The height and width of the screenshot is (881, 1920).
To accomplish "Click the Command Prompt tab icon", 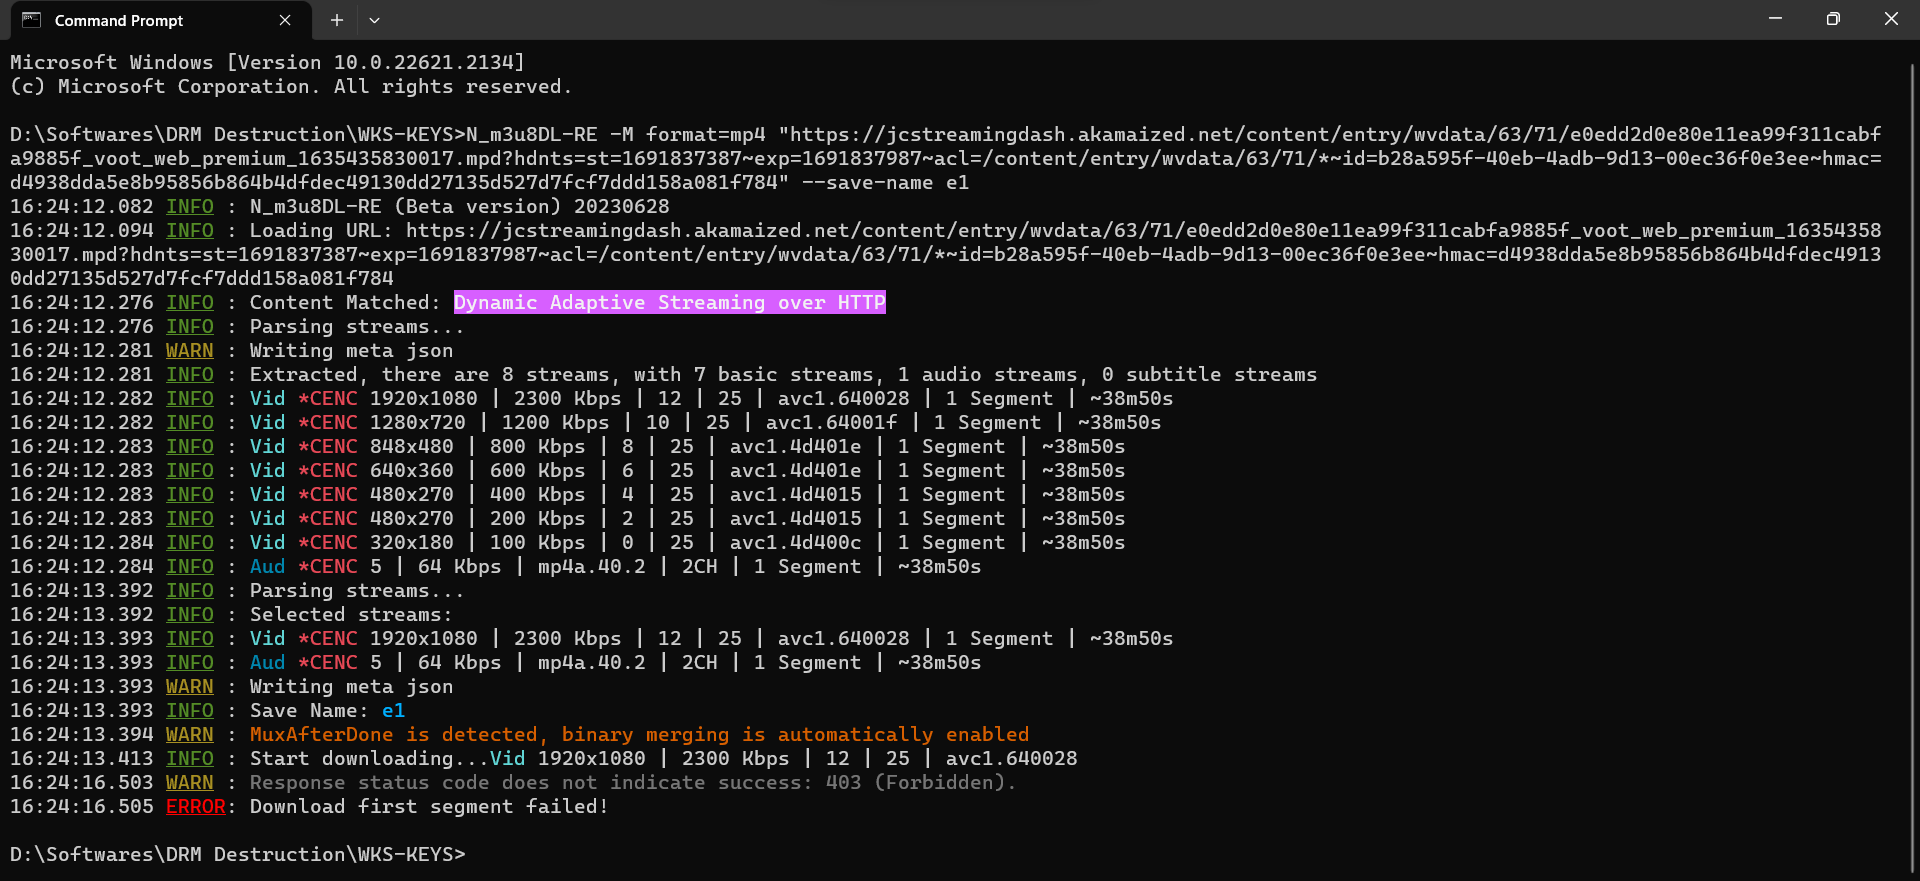I will [31, 20].
